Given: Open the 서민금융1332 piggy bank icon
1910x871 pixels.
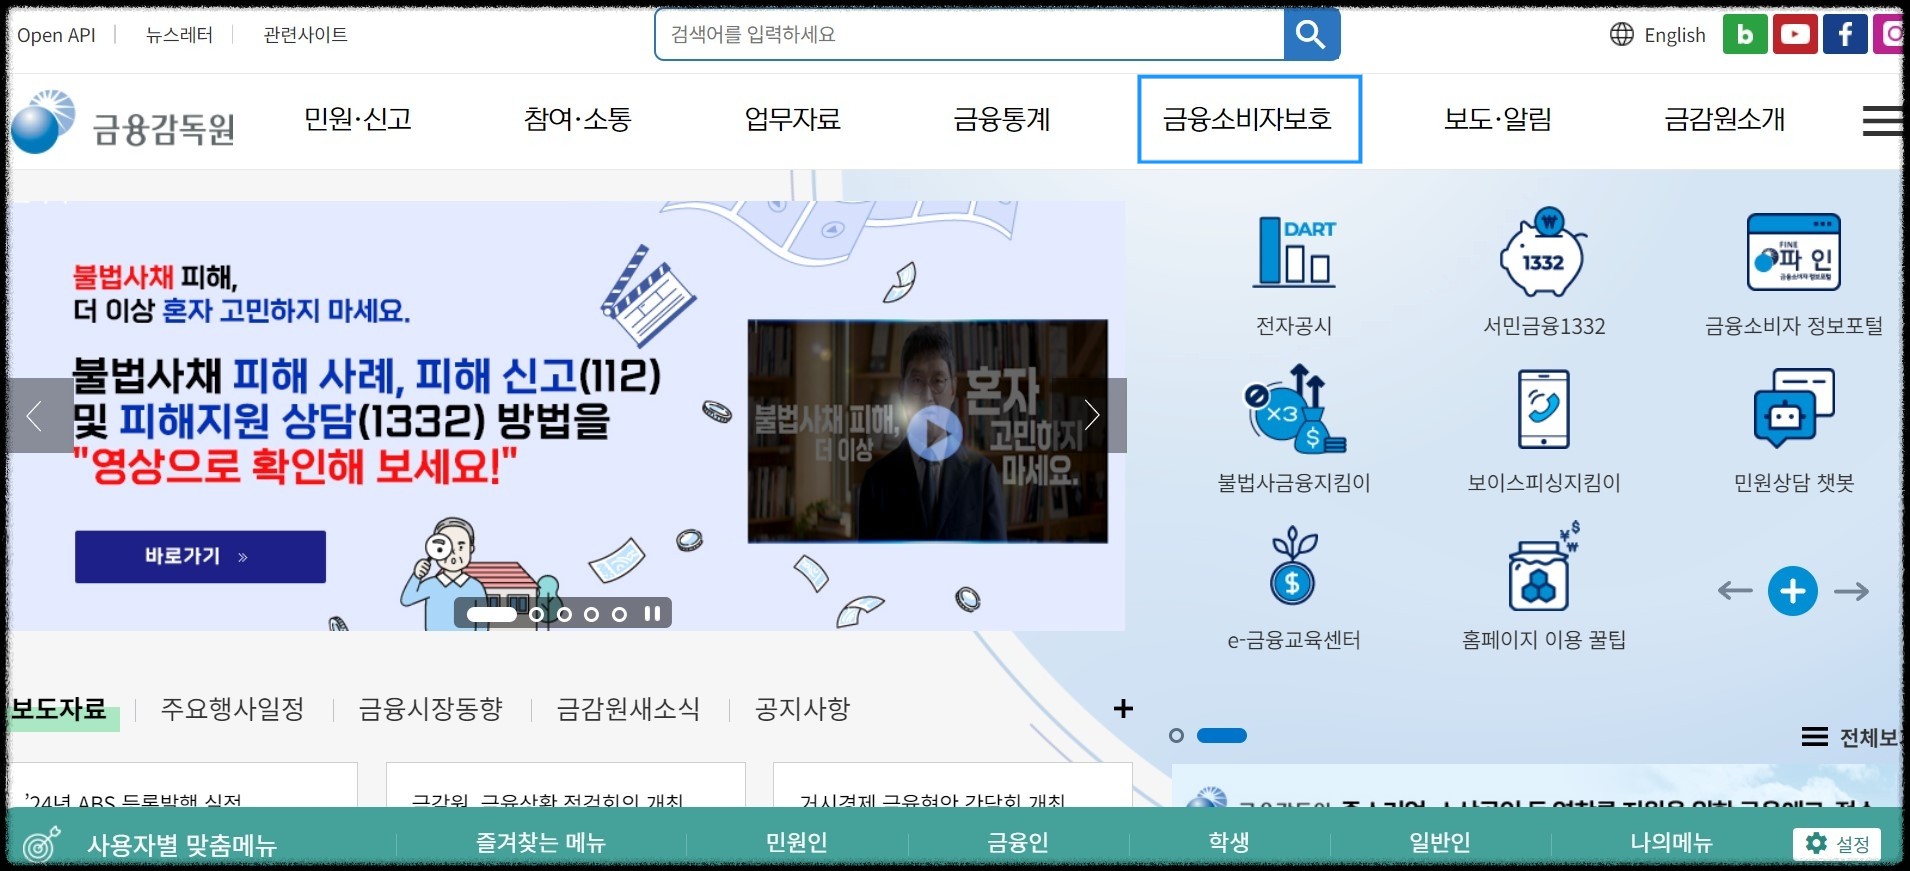Looking at the screenshot, I should point(1543,253).
